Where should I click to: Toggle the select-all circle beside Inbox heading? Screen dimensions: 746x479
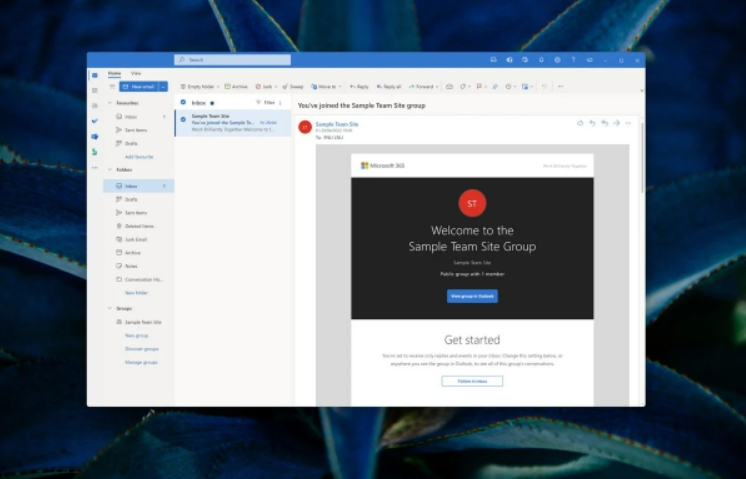pyautogui.click(x=183, y=102)
